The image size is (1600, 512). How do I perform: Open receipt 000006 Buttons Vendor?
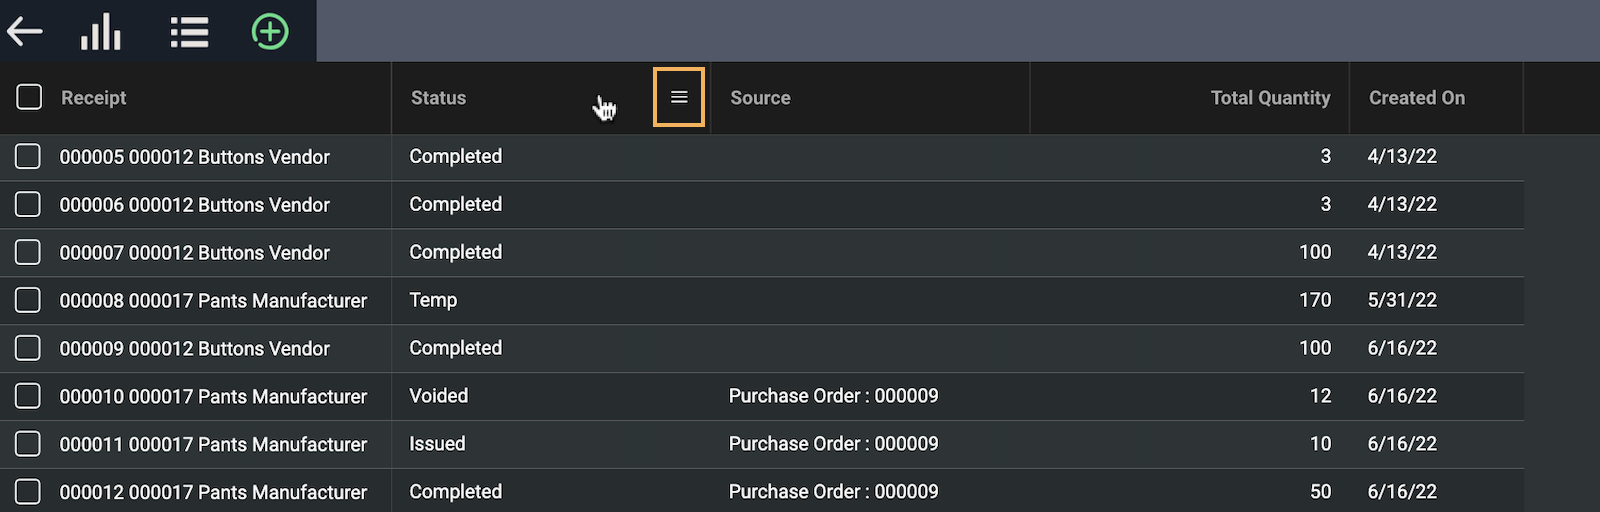click(x=194, y=205)
